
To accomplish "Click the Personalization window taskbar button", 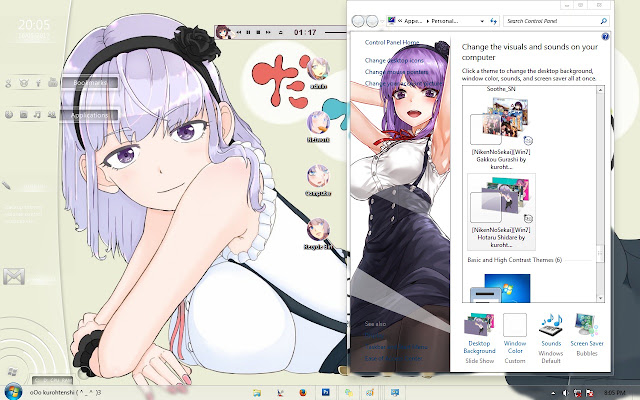I will point(394,393).
